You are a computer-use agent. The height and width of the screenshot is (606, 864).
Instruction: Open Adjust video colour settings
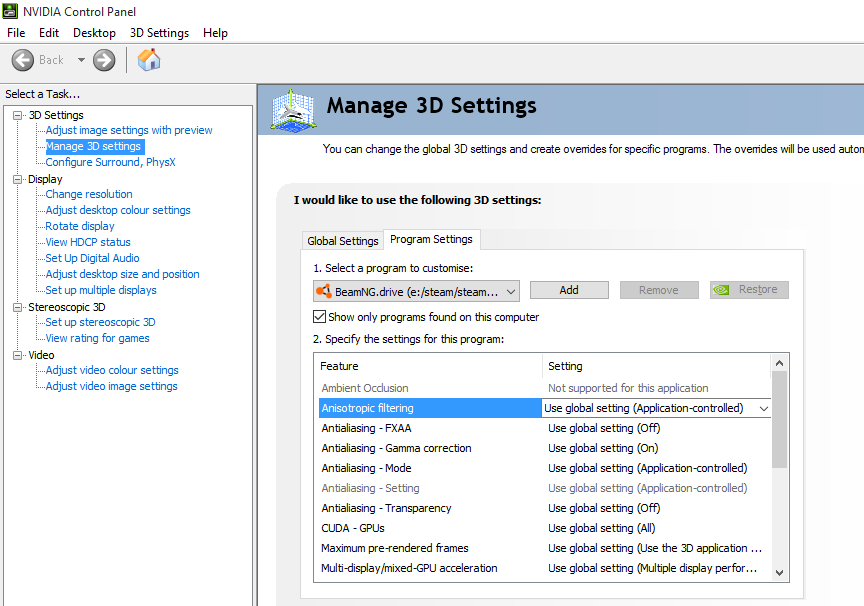pyautogui.click(x=112, y=370)
